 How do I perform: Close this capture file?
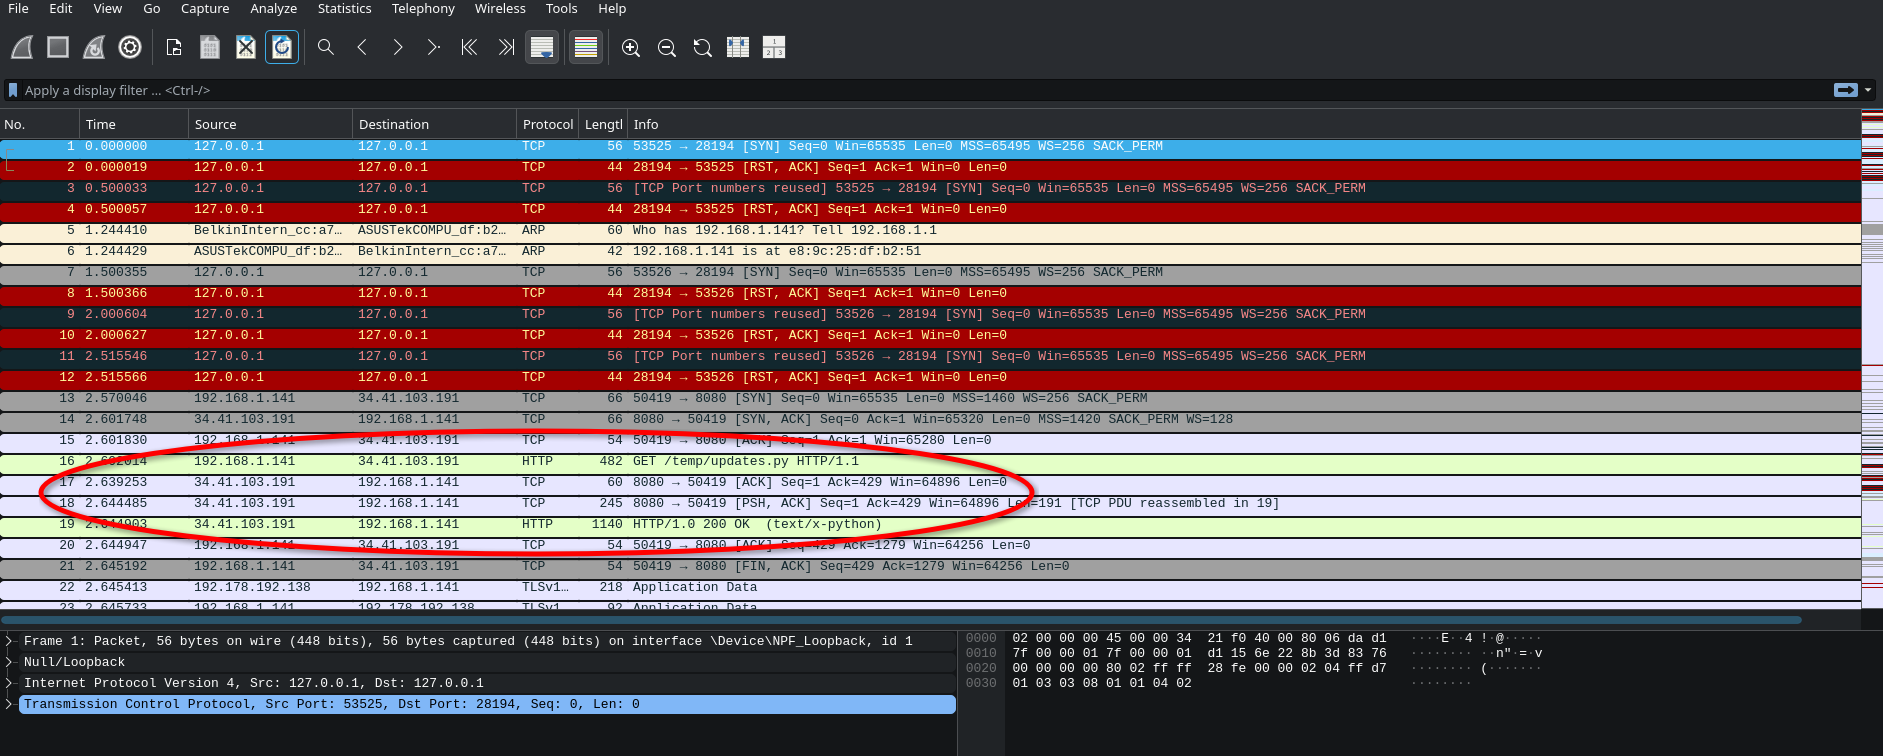246,47
